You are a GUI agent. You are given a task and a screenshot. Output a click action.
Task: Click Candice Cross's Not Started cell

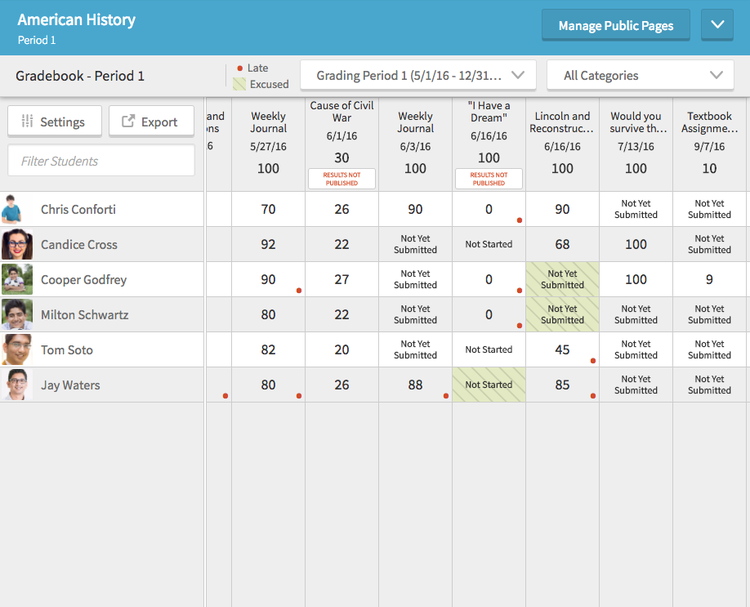pyautogui.click(x=489, y=244)
